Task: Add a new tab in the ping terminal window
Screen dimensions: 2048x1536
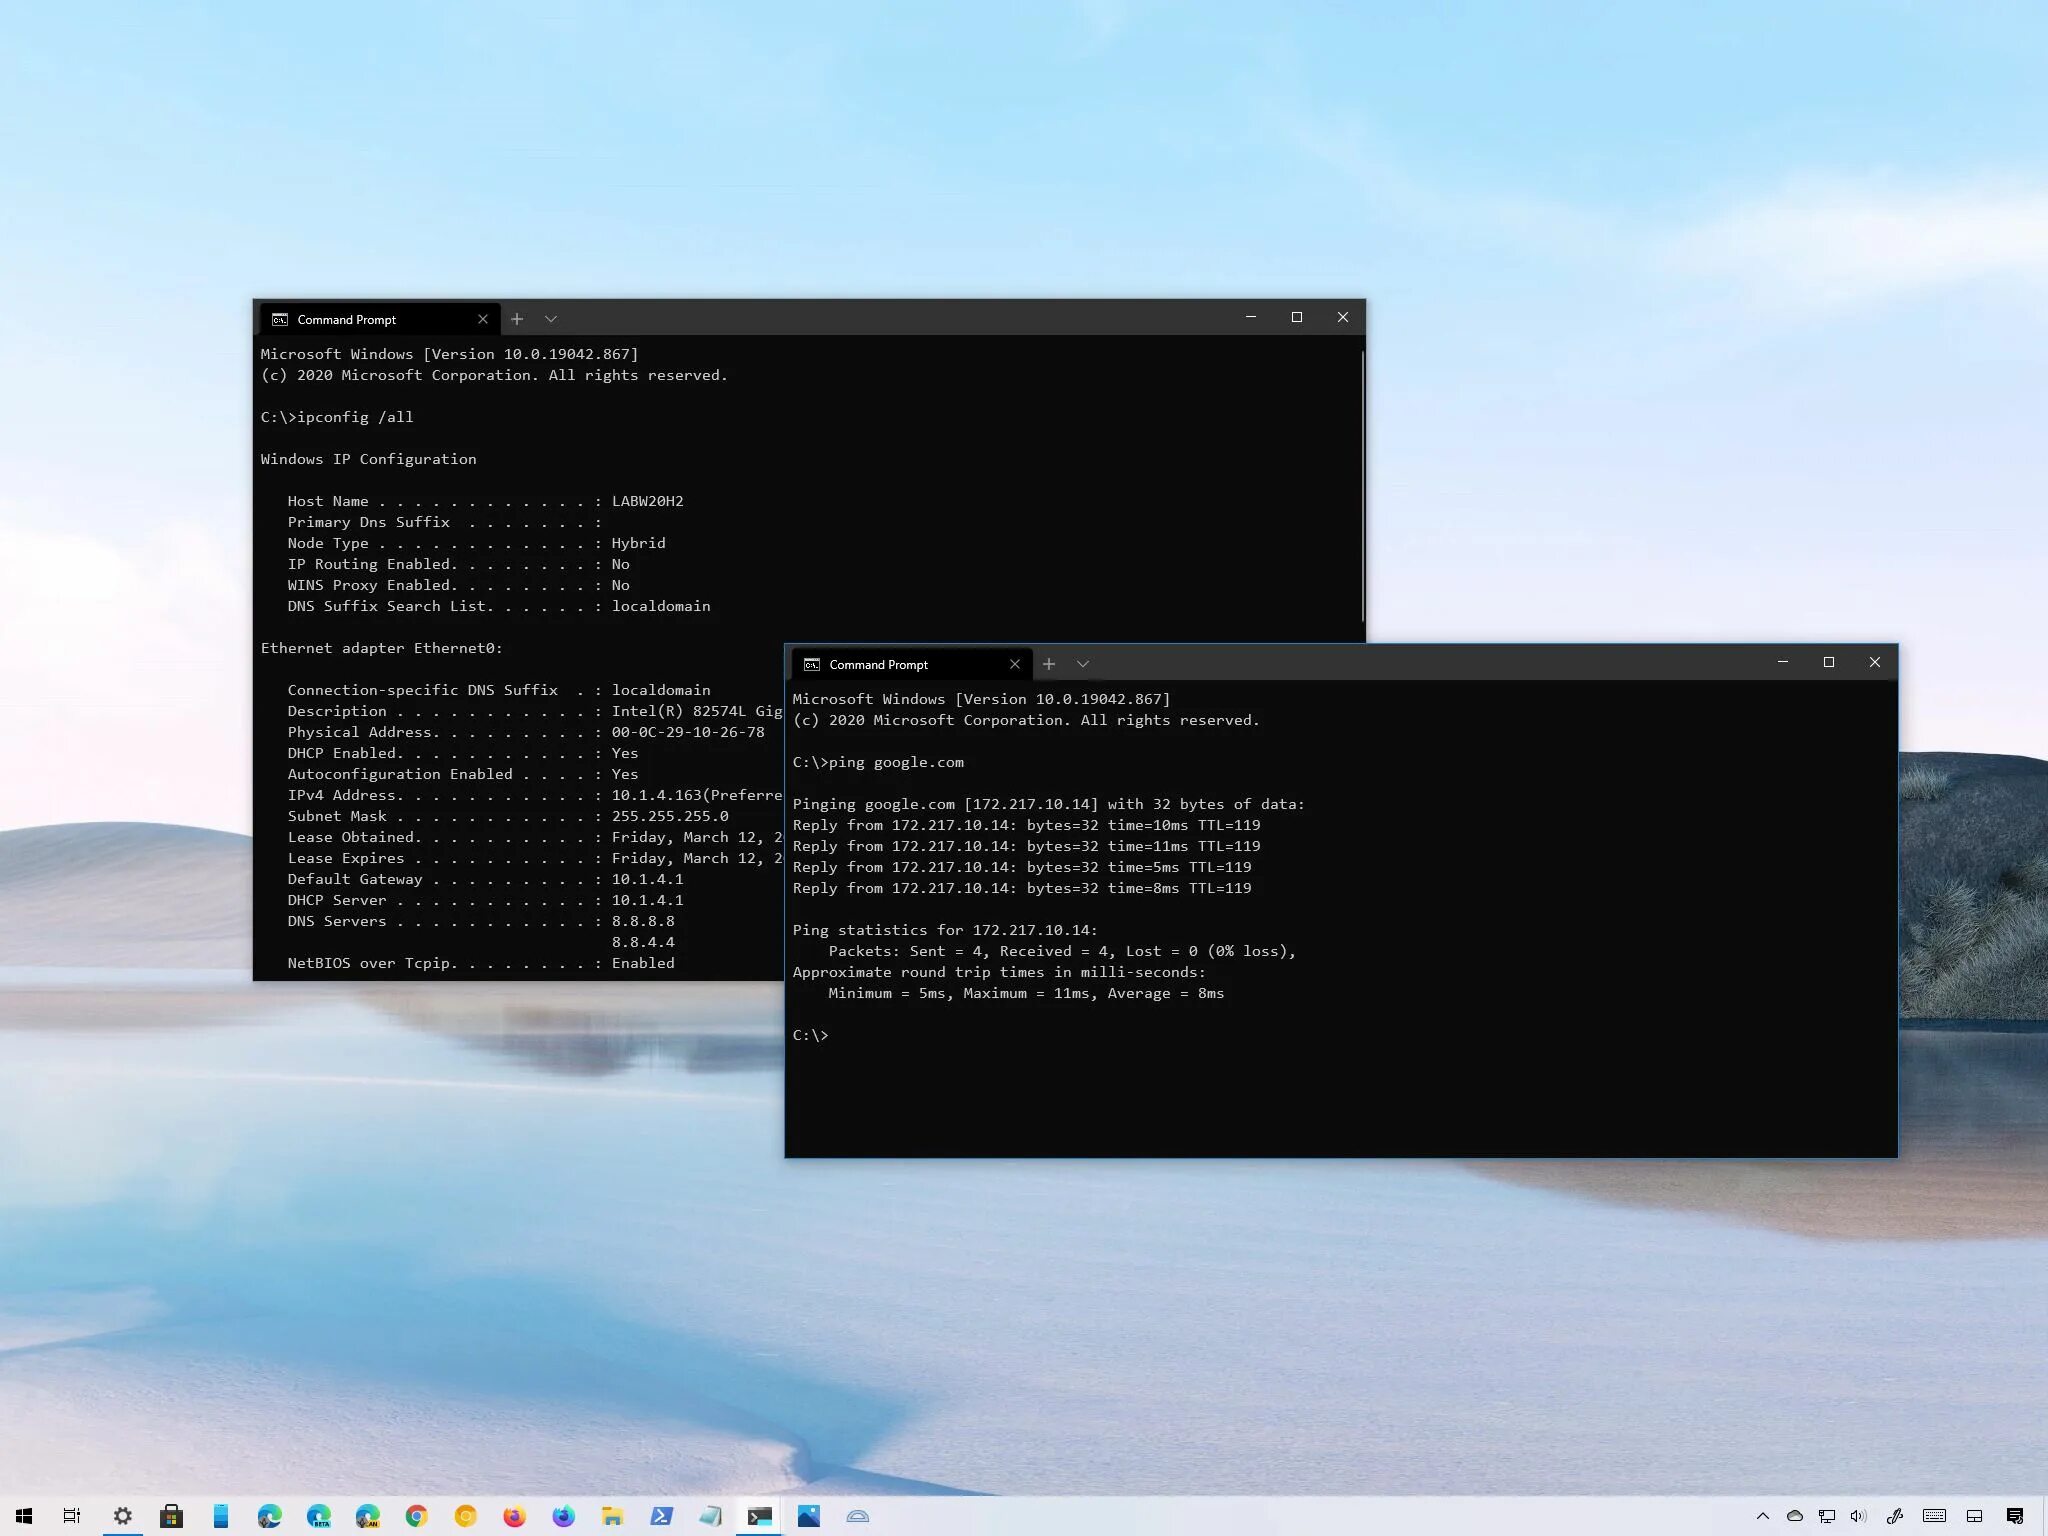Action: (1048, 664)
